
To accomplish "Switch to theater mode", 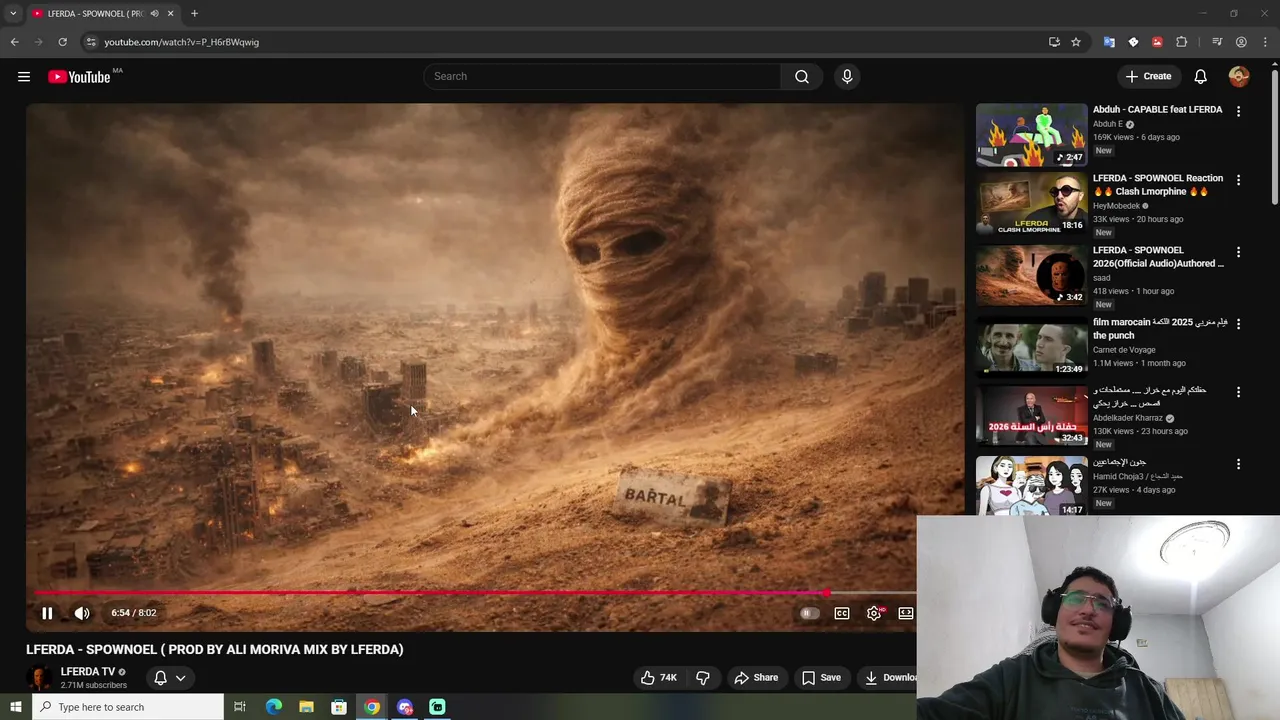I will 906,613.
